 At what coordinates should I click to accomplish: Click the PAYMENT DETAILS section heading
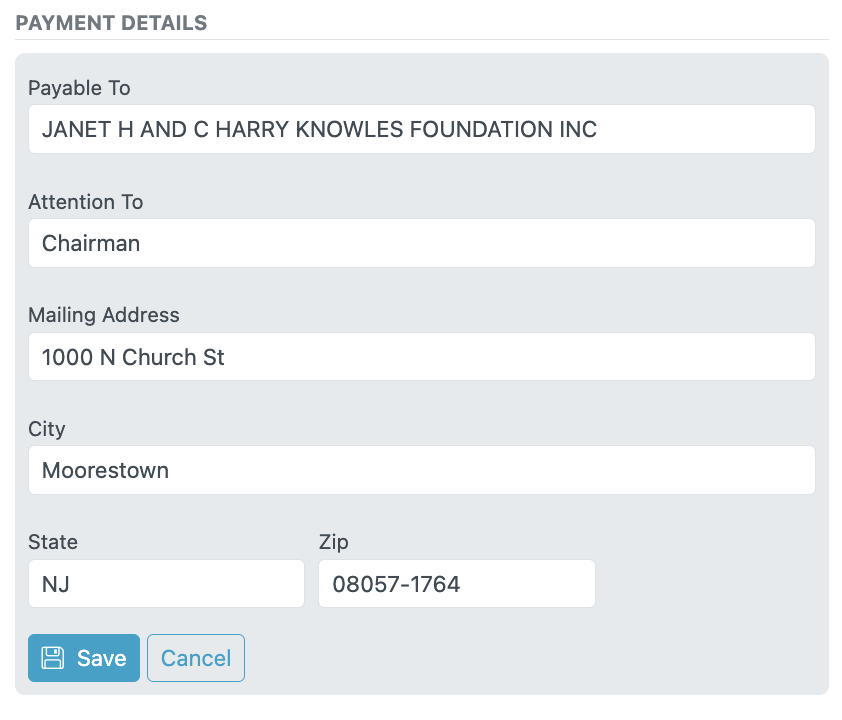point(111,23)
